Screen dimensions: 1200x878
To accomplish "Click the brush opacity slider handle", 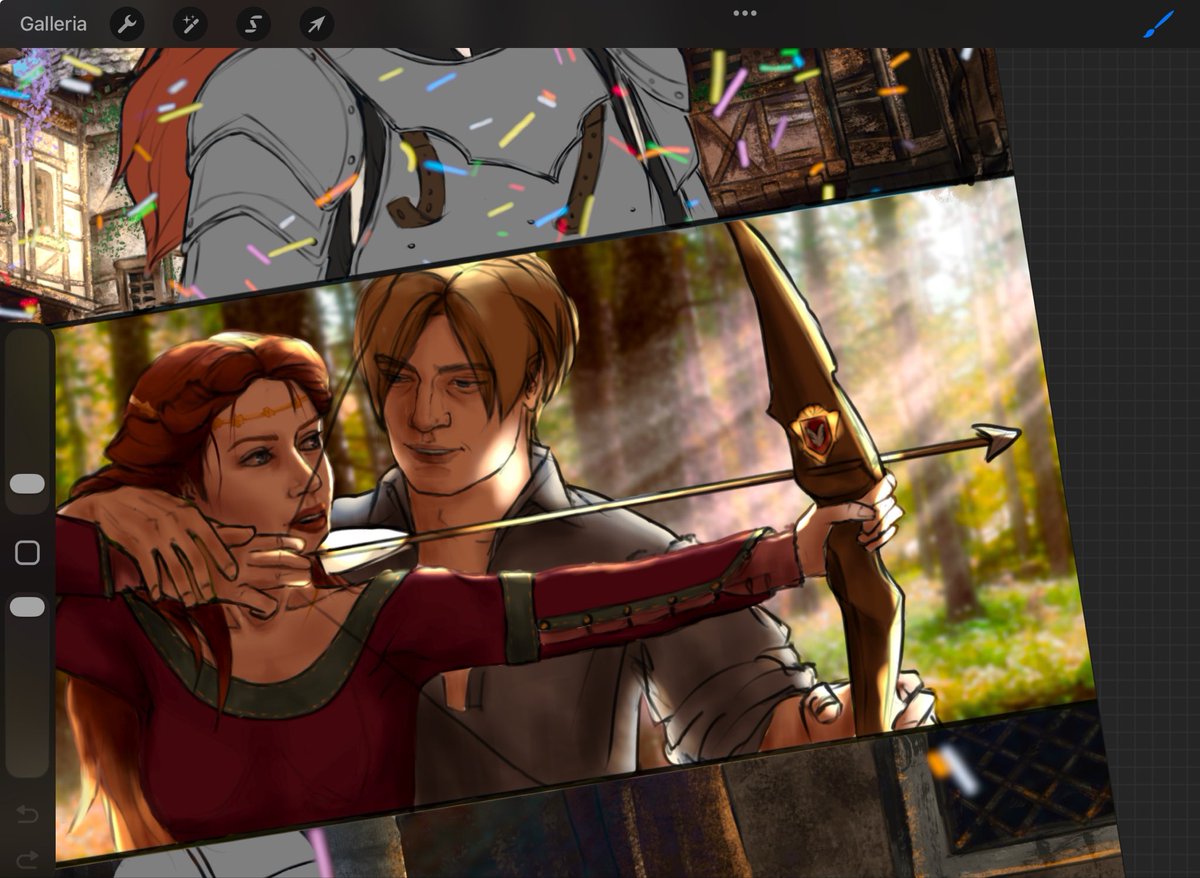I will 27,607.
